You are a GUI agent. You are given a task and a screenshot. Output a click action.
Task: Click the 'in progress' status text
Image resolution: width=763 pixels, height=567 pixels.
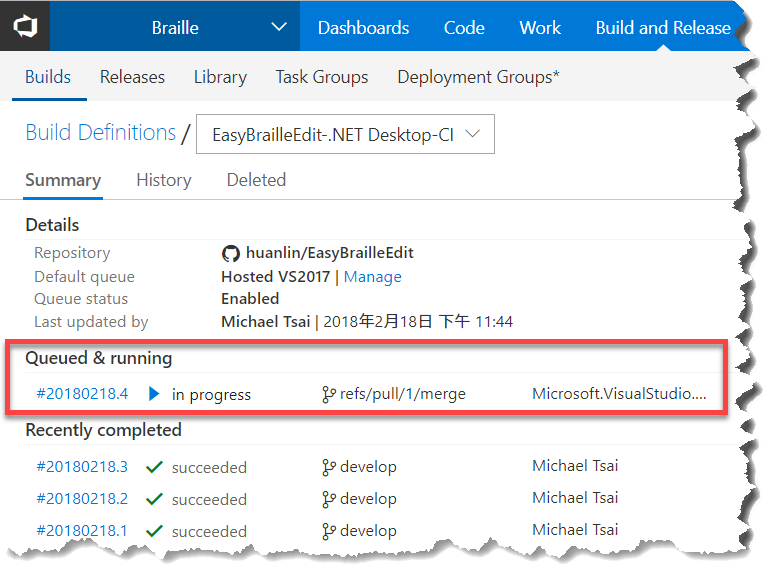[211, 394]
